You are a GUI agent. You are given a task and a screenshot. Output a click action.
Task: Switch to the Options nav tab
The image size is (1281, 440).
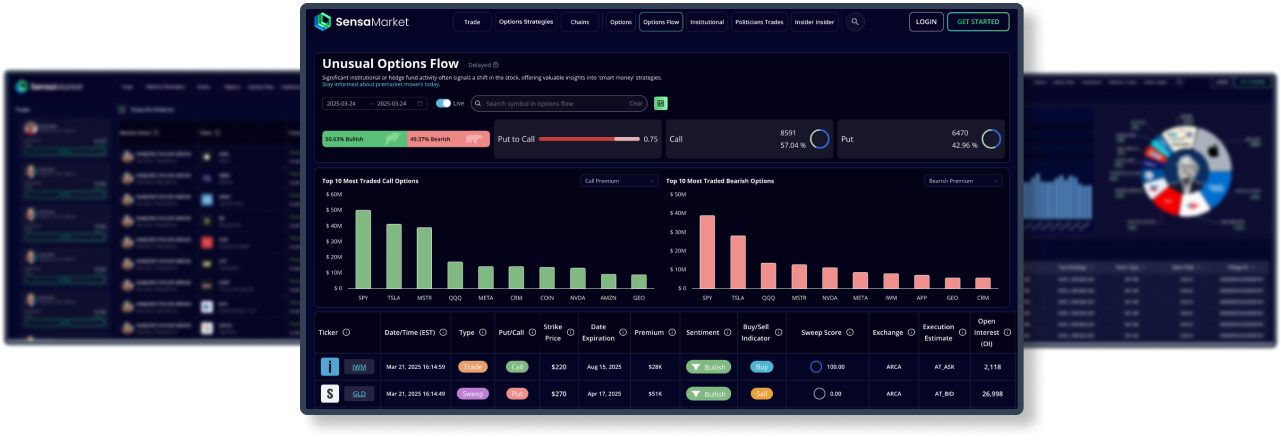pos(621,21)
